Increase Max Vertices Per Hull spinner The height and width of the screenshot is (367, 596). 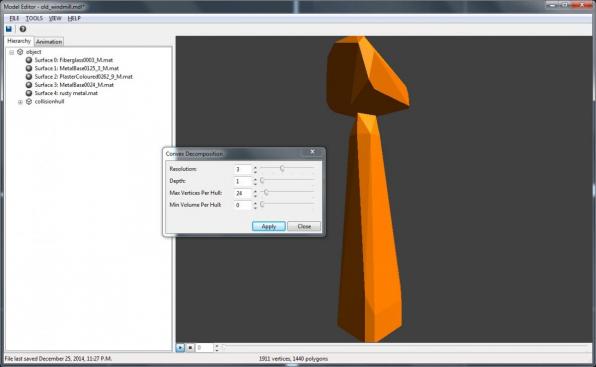(x=255, y=191)
